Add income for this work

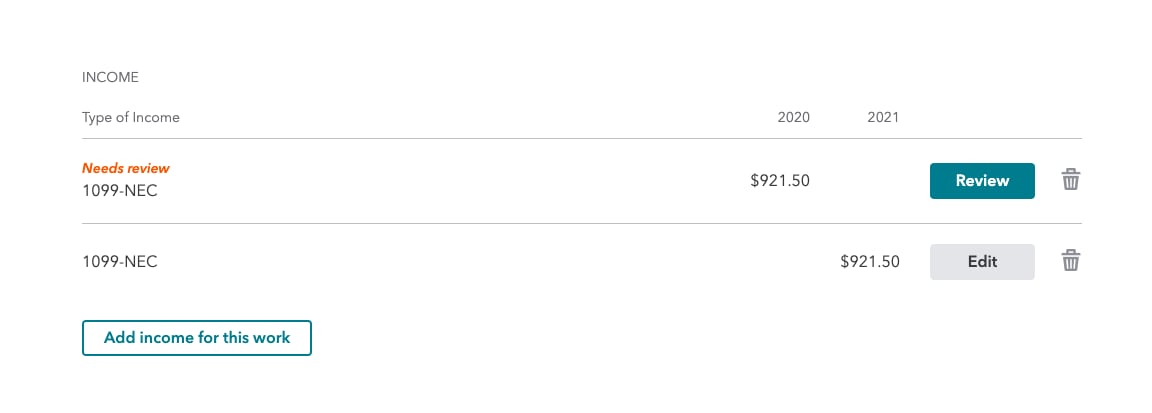click(x=197, y=338)
